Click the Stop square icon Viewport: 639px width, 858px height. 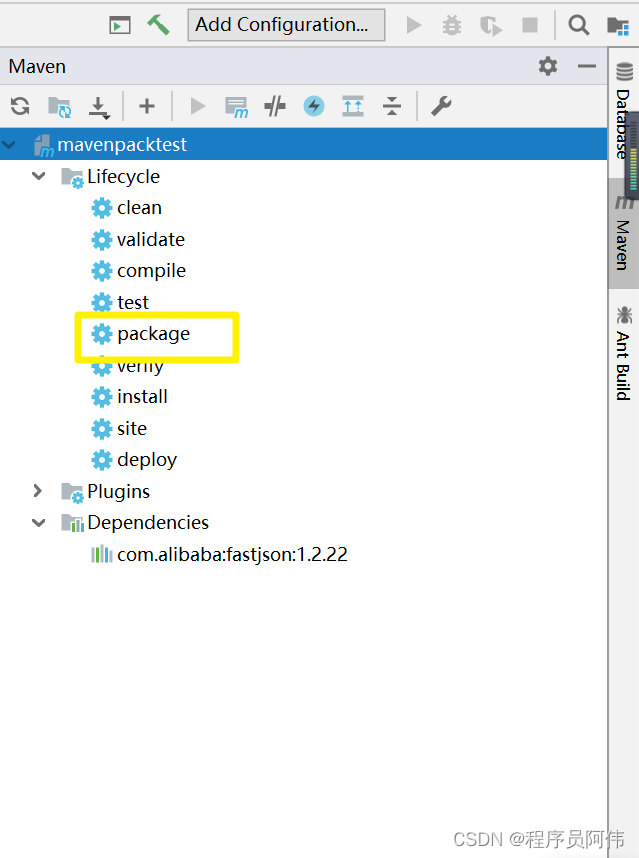pyautogui.click(x=530, y=25)
